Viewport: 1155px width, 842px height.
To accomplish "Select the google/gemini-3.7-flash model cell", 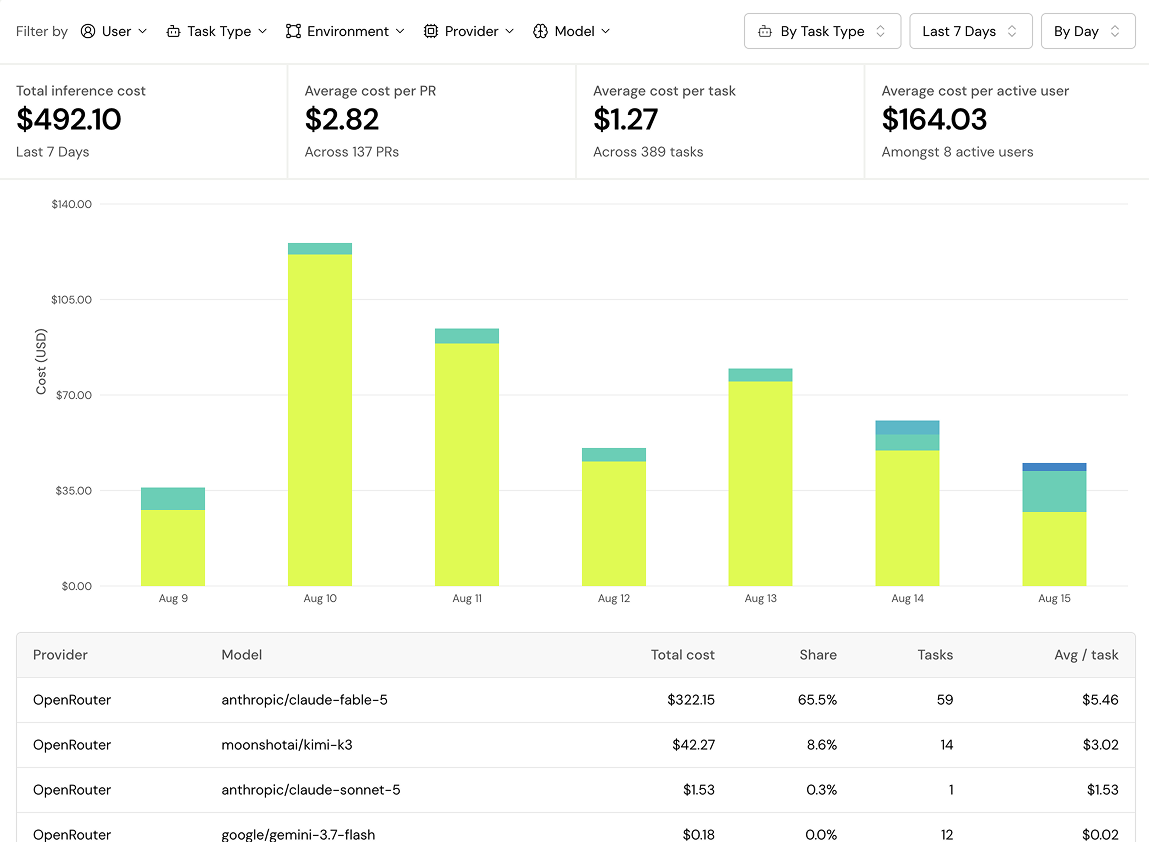I will (298, 834).
